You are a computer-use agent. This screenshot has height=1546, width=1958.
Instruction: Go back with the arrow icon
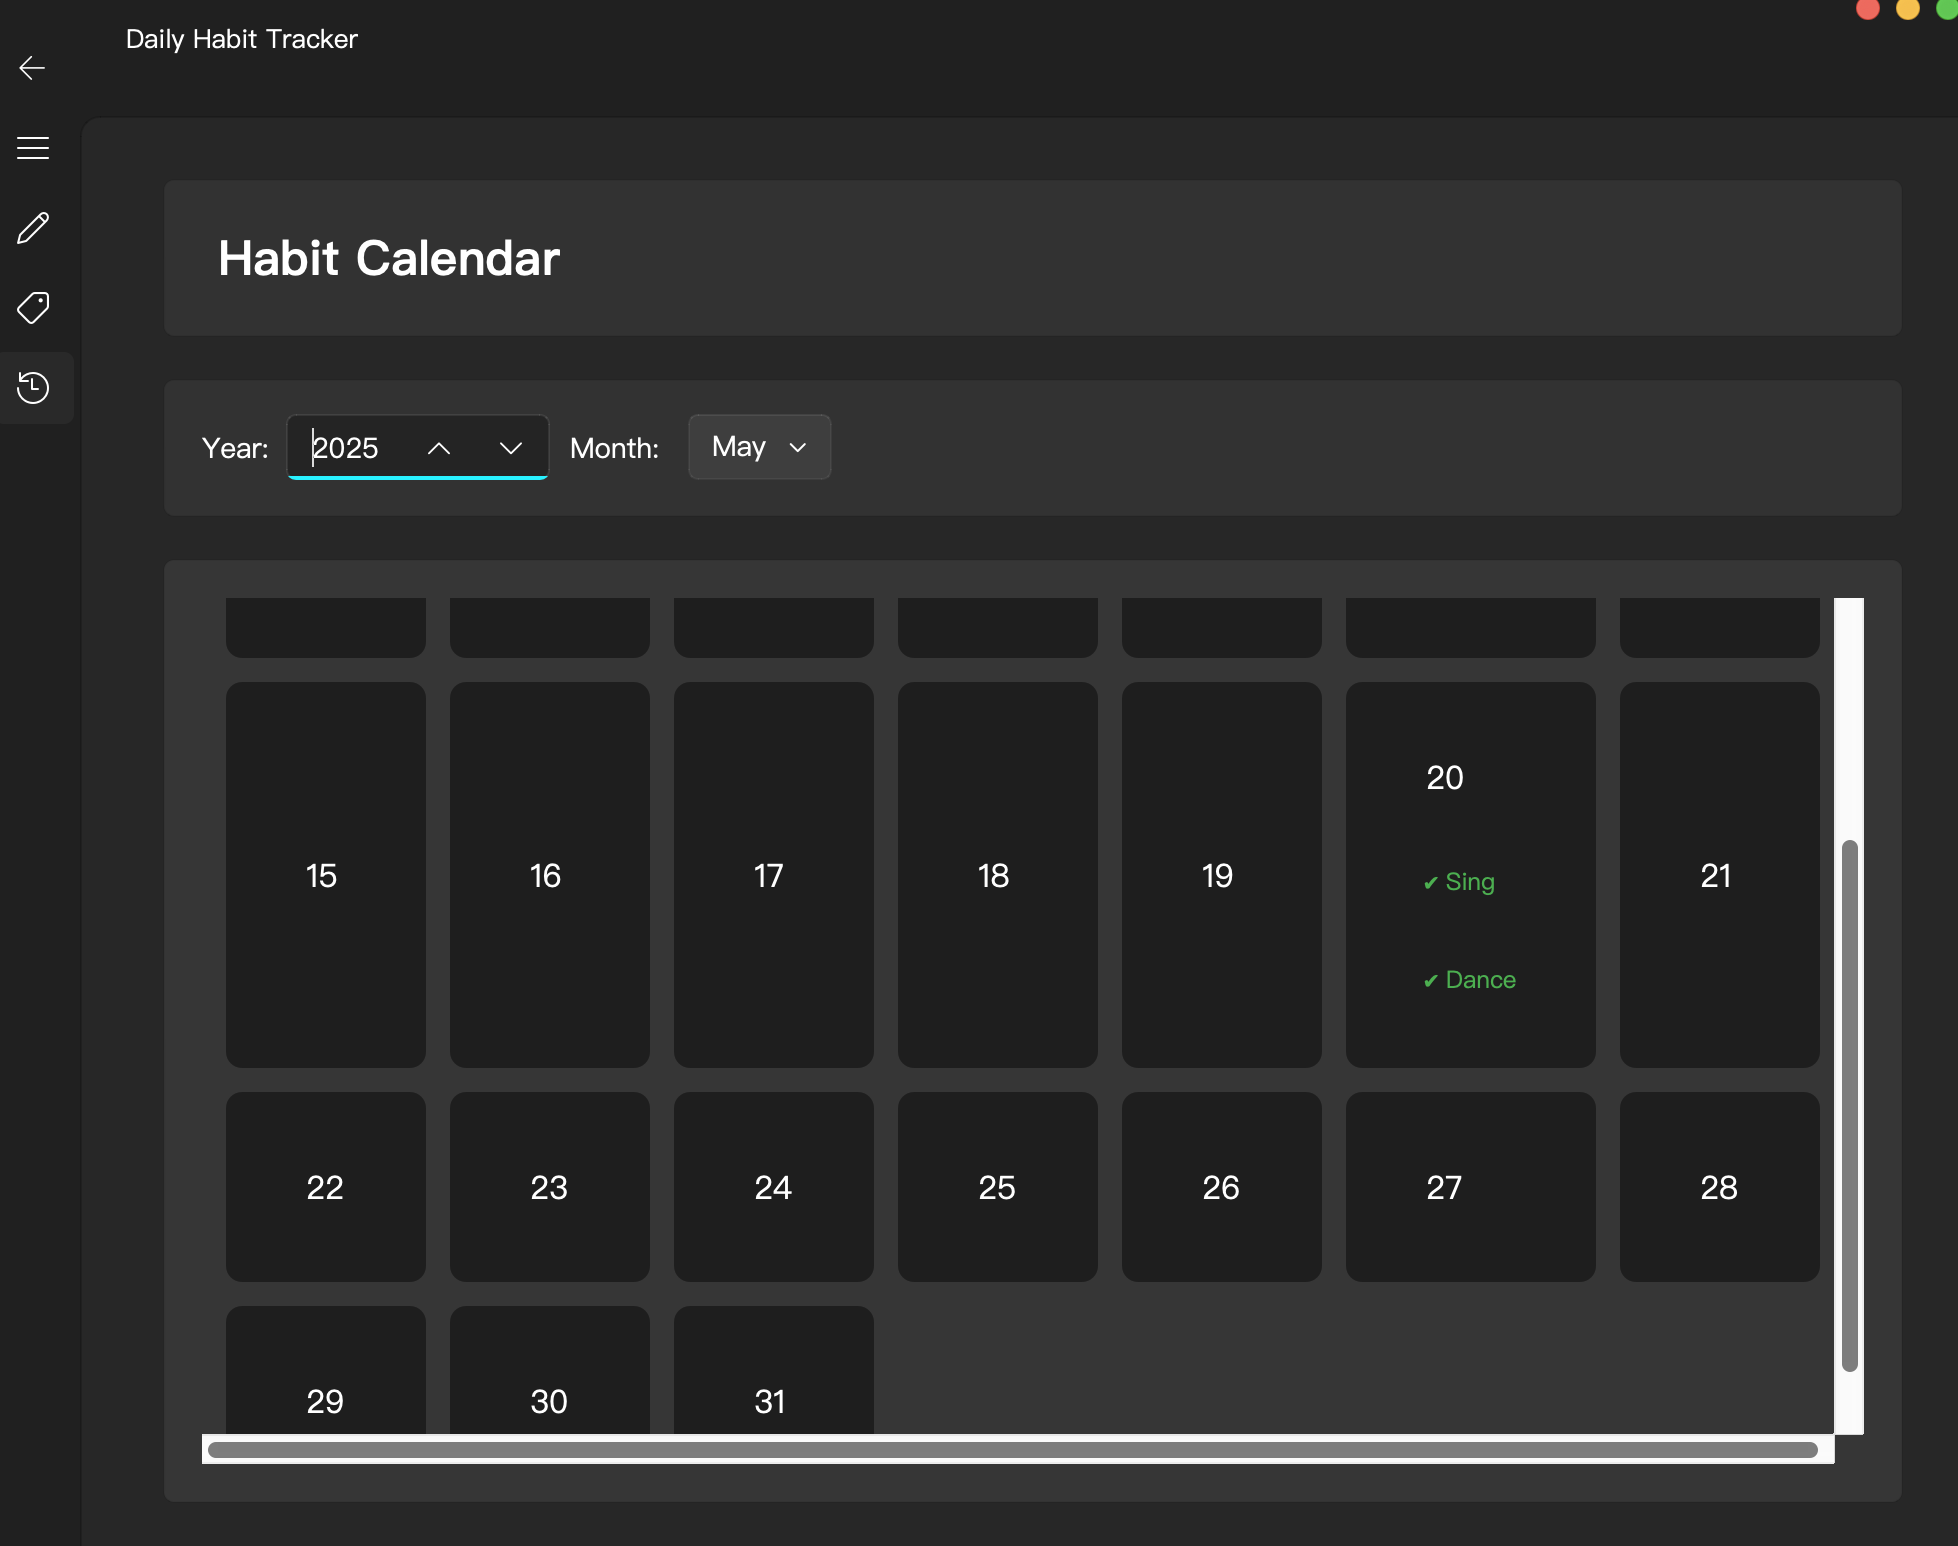click(x=32, y=68)
